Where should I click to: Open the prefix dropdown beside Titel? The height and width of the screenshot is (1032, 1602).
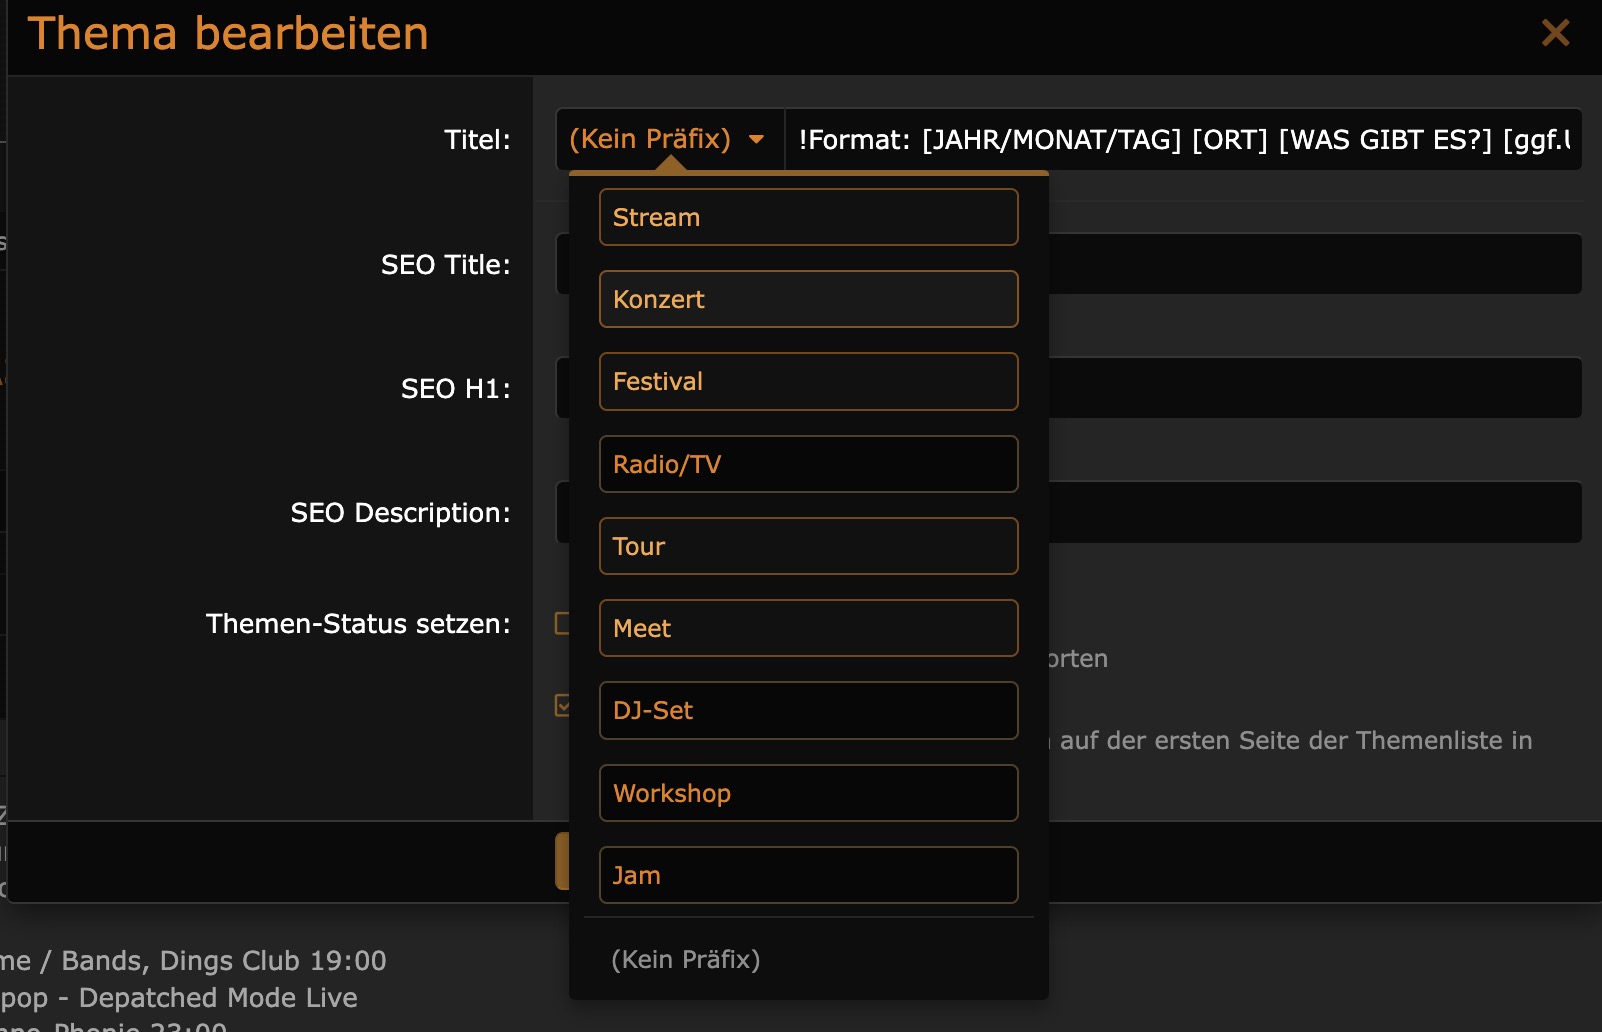(668, 139)
